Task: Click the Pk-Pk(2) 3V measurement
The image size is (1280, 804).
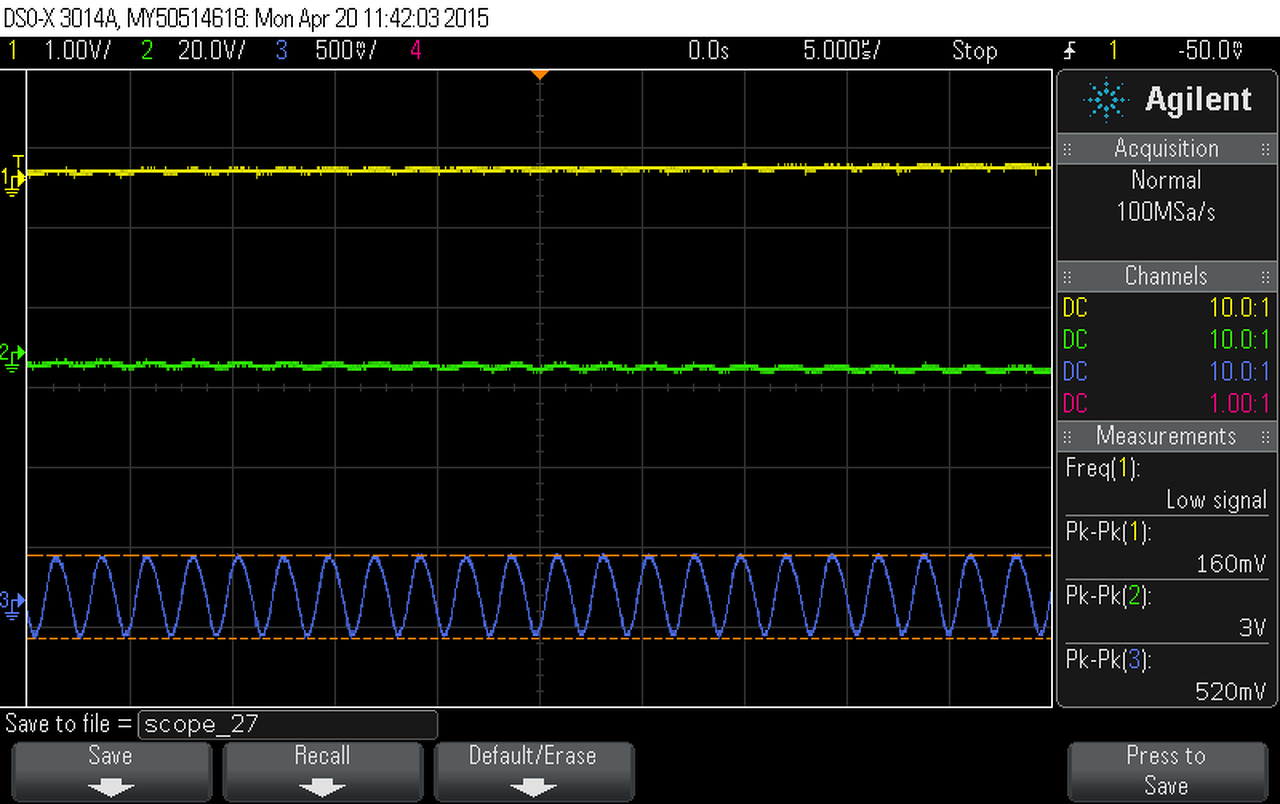Action: tap(1166, 612)
